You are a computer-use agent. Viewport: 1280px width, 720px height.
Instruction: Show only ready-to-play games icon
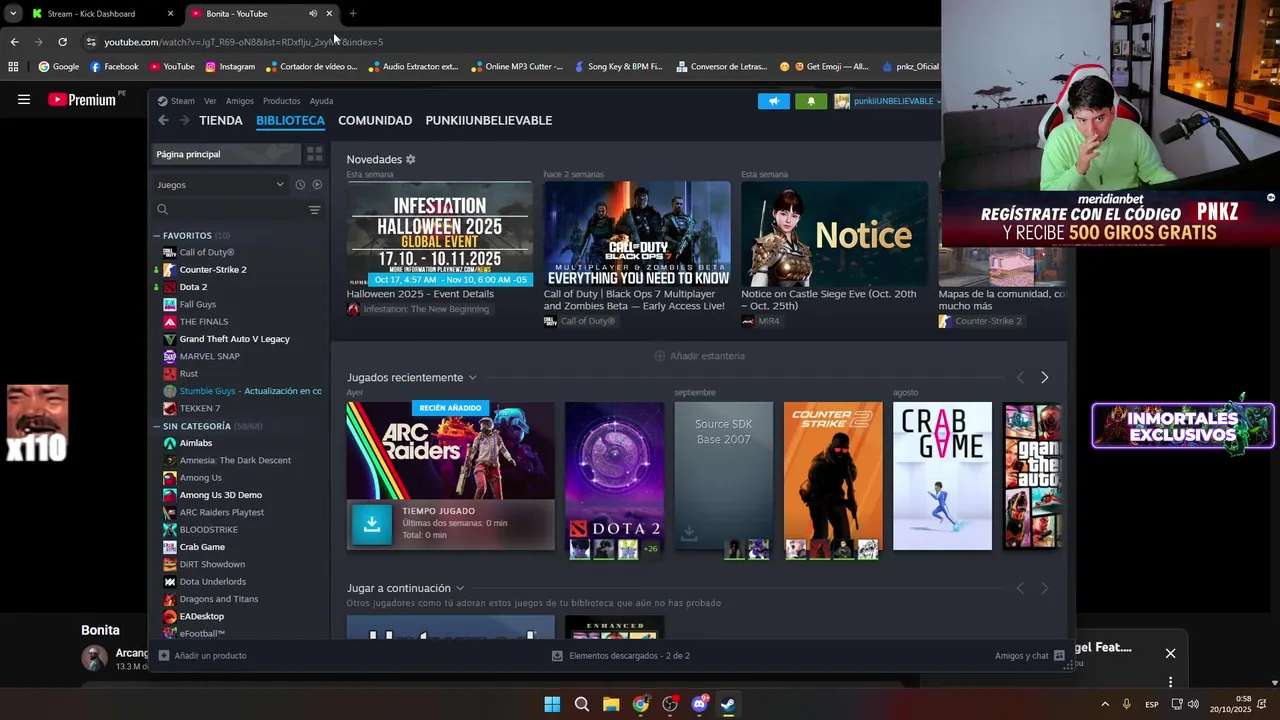pyautogui.click(x=317, y=185)
